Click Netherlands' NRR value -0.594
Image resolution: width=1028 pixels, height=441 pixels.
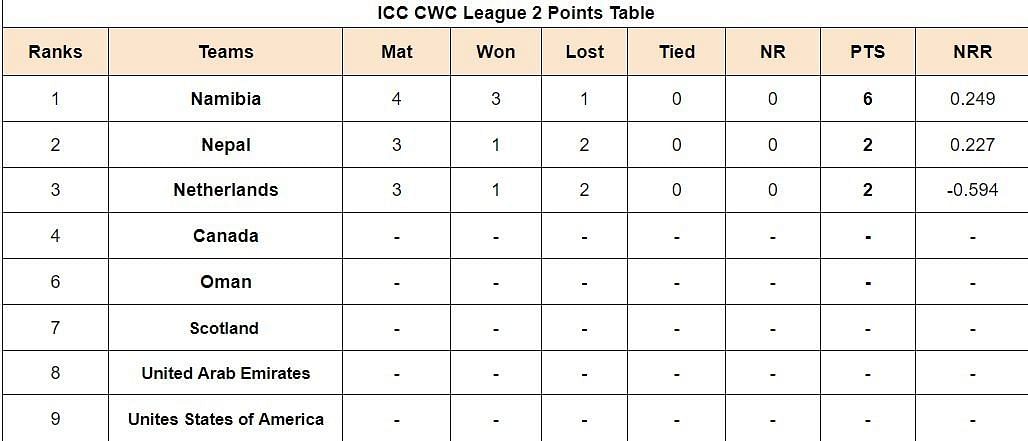tap(972, 190)
